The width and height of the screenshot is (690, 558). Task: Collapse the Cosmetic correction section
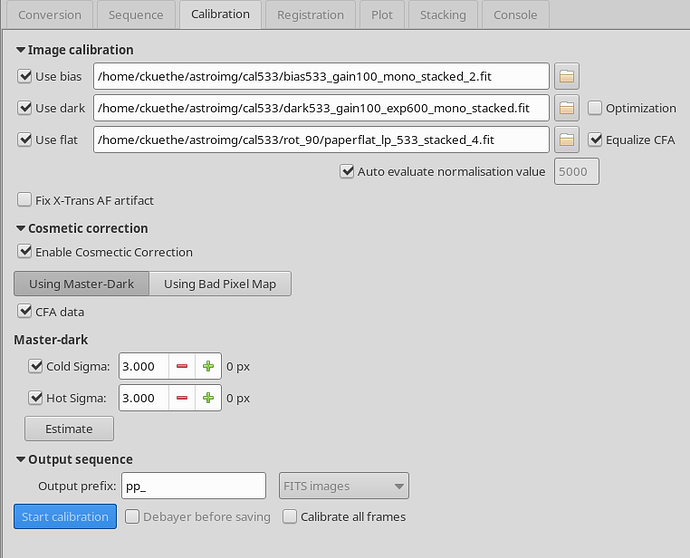coord(20,228)
